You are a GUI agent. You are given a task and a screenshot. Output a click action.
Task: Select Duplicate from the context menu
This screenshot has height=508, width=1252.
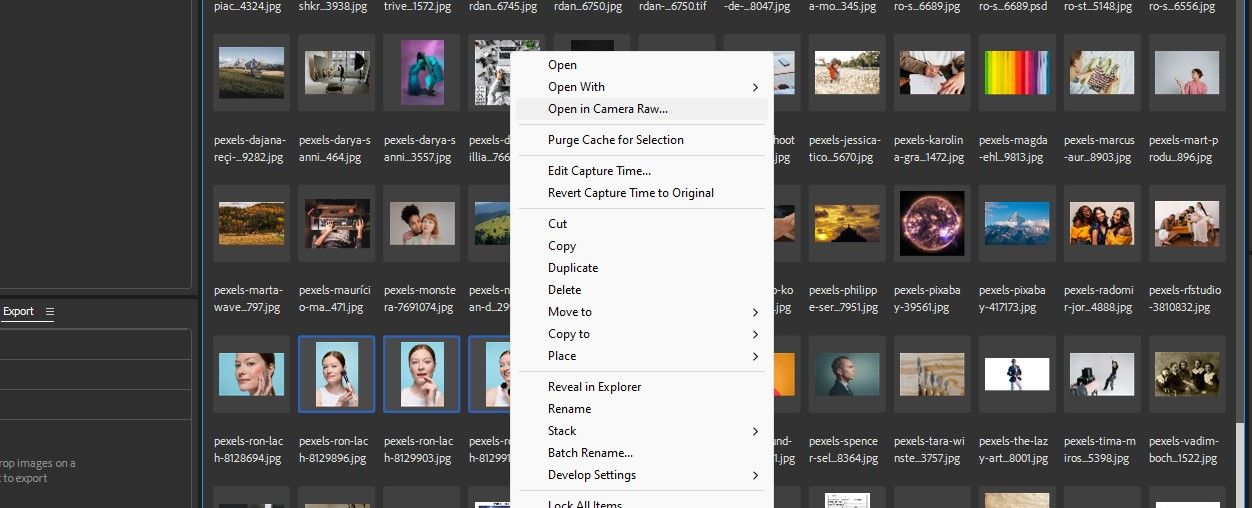click(x=572, y=268)
